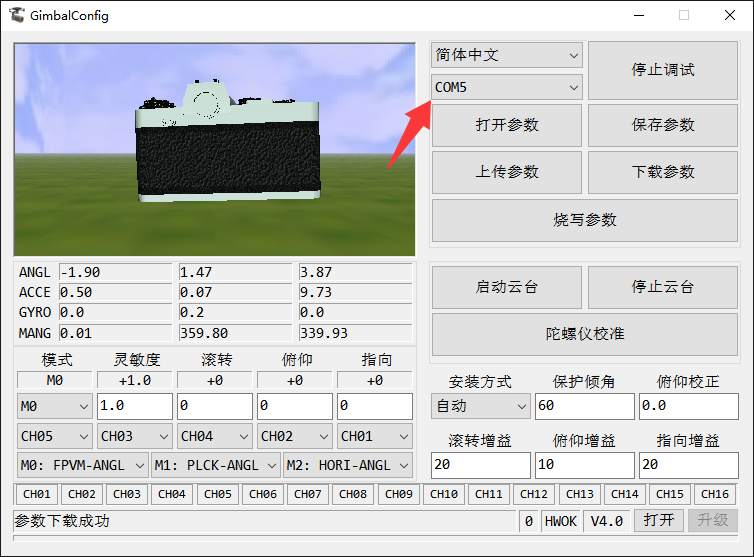Open the M2: HORI-ANGL dropdown
Viewport: 754px width, 557px height.
(x=348, y=465)
